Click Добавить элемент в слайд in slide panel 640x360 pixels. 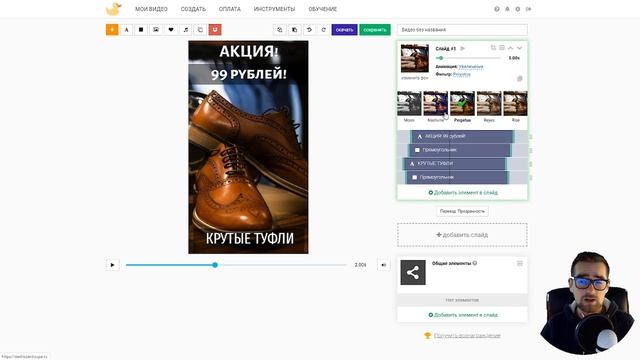coord(463,193)
